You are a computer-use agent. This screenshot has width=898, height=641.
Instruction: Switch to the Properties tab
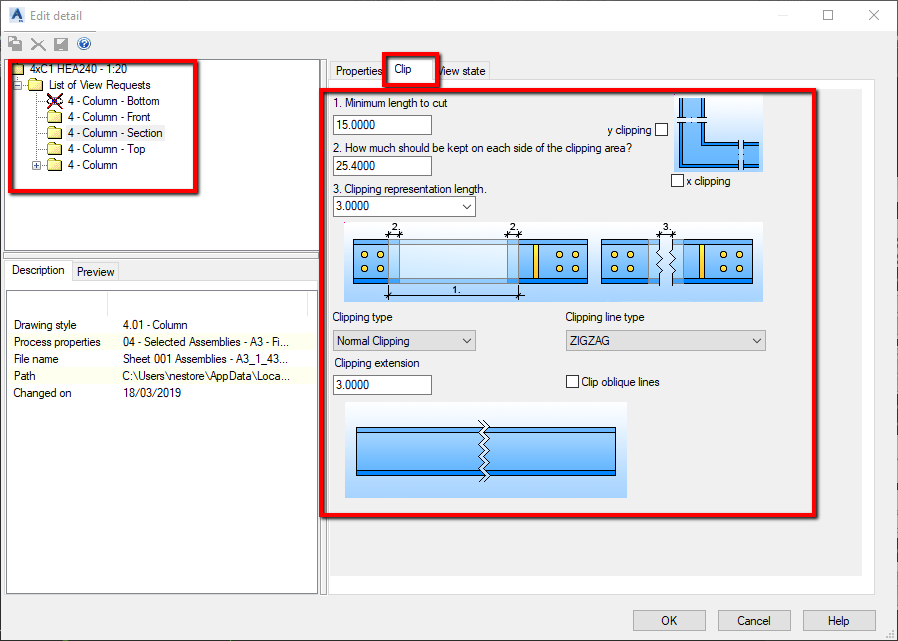pos(357,70)
